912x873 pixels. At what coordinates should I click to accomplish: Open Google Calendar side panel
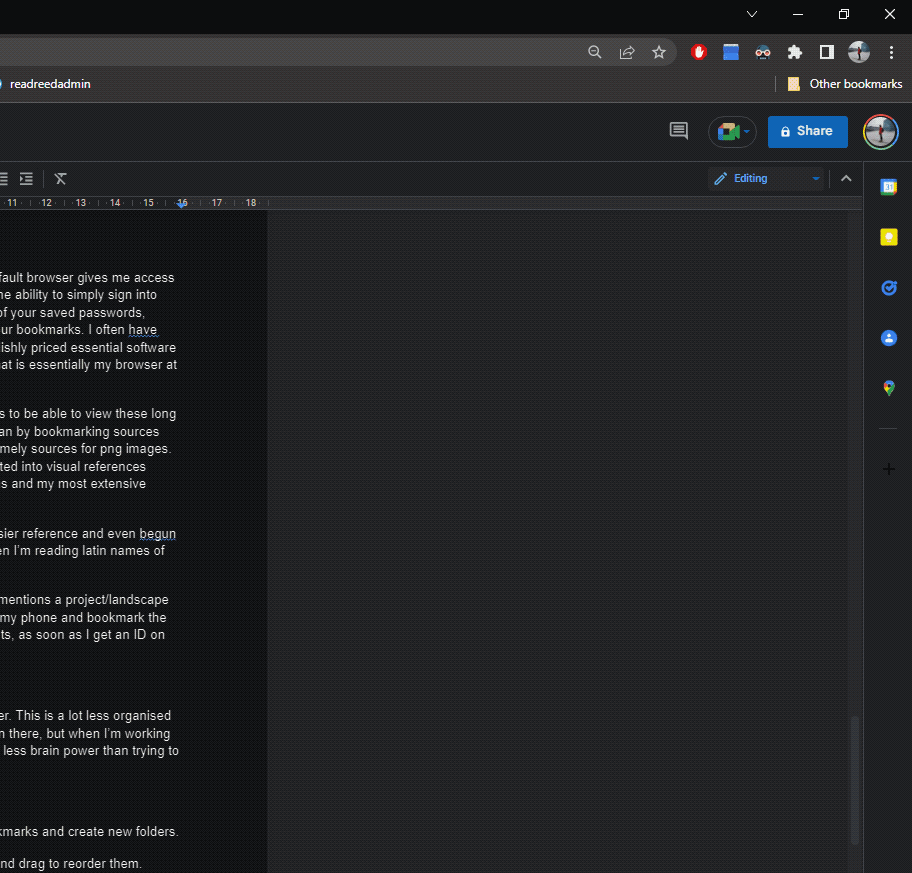(888, 187)
